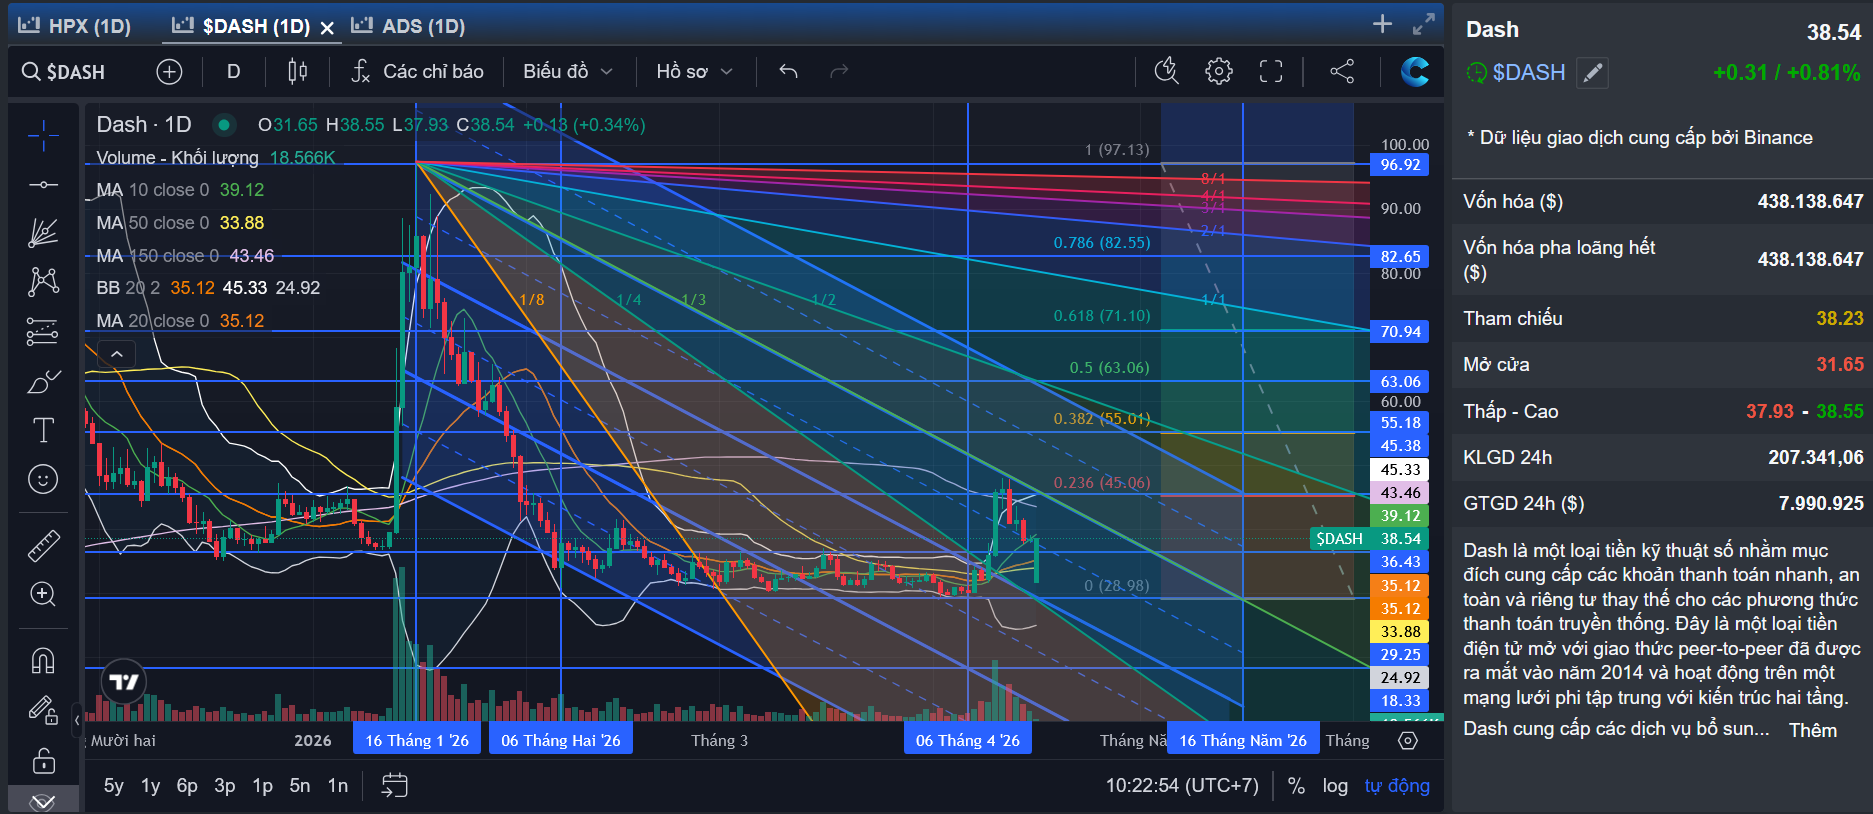
Task: Add a new chart tab
Action: point(1382,24)
